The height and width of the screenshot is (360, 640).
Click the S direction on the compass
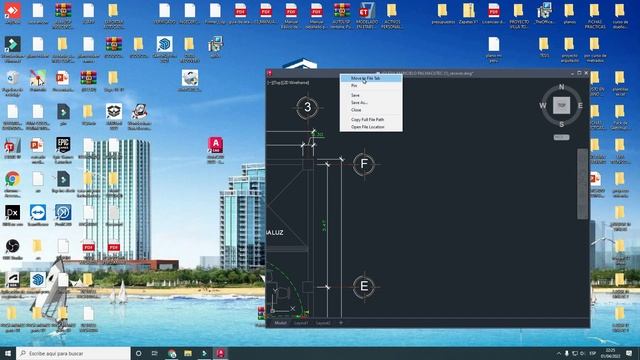pos(562,124)
